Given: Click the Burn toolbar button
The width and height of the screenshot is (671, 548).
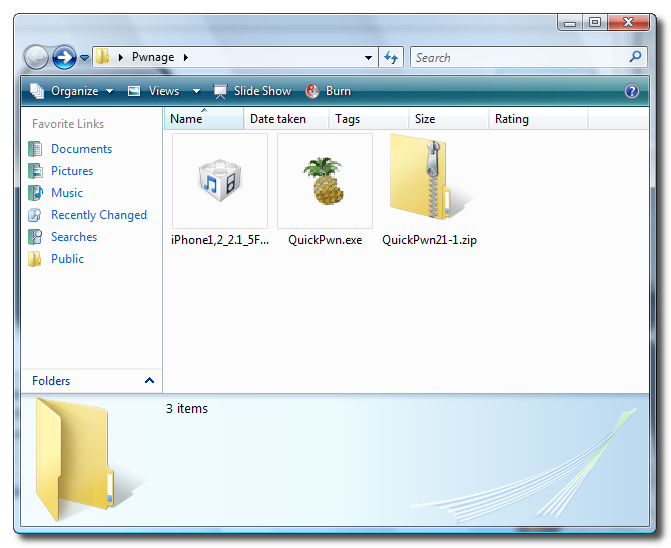Looking at the screenshot, I should click(x=328, y=91).
